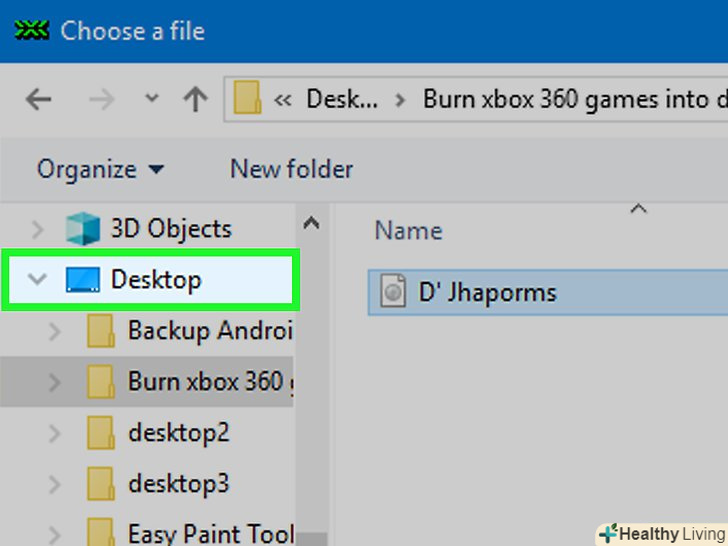Click the application icon in title bar

pyautogui.click(x=32, y=30)
